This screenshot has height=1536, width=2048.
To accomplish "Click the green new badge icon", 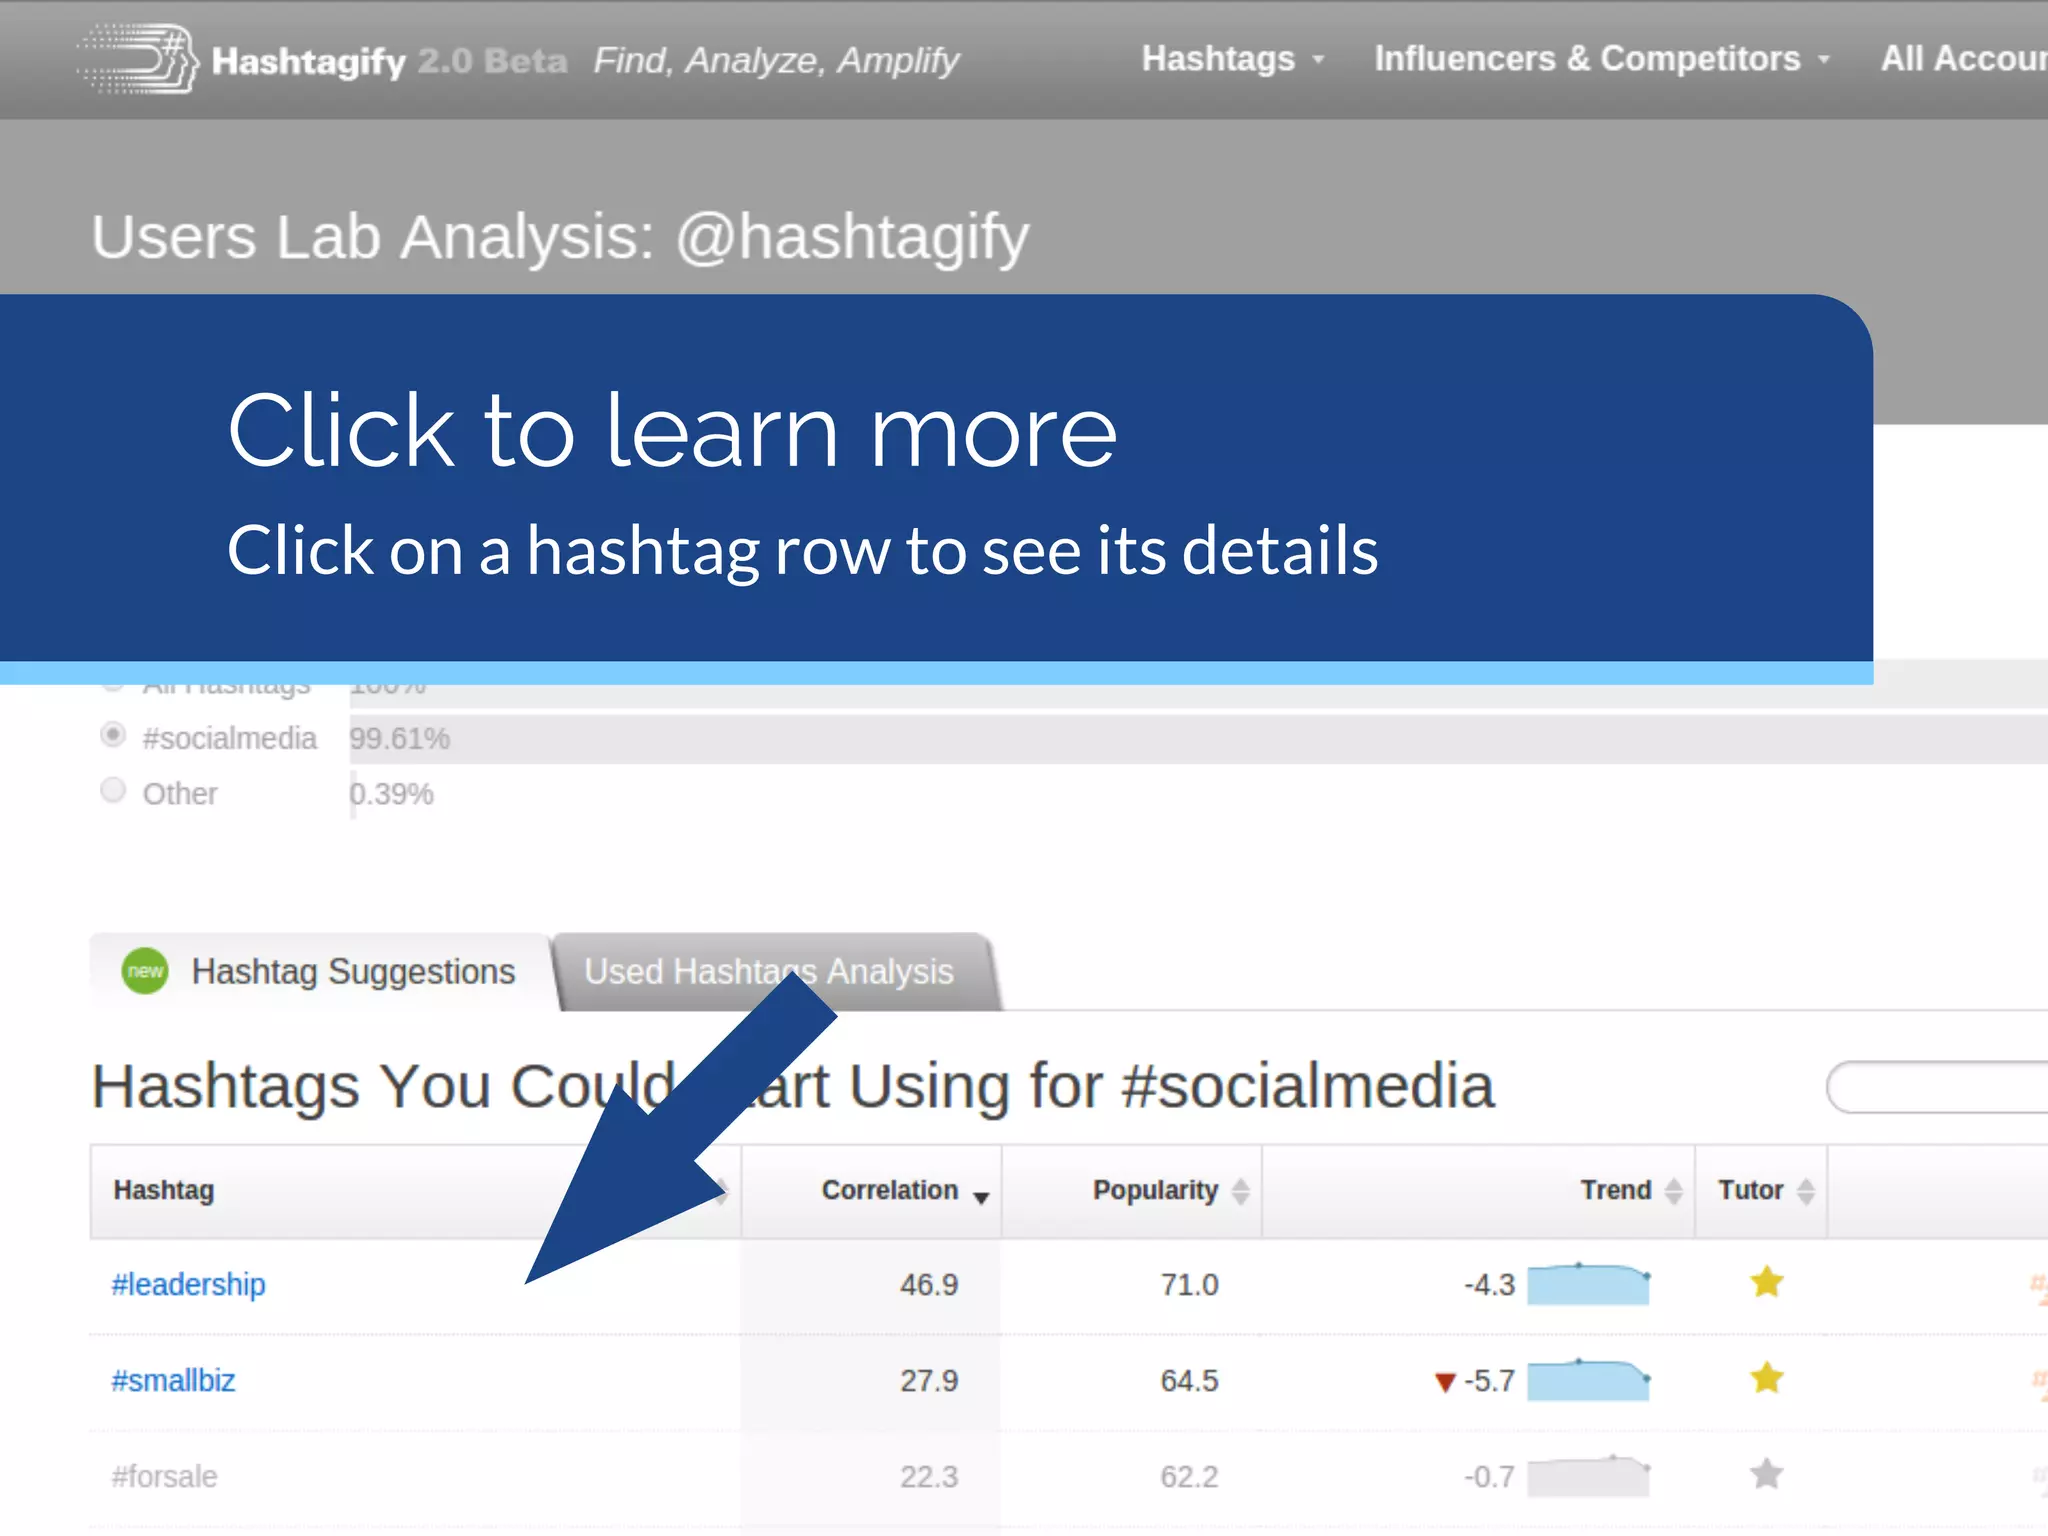I will 145,971.
